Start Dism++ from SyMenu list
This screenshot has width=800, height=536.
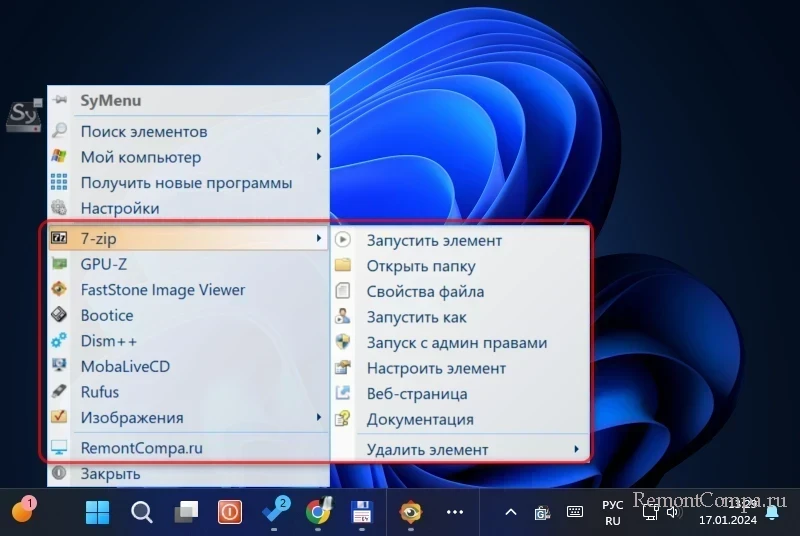[x=108, y=341]
